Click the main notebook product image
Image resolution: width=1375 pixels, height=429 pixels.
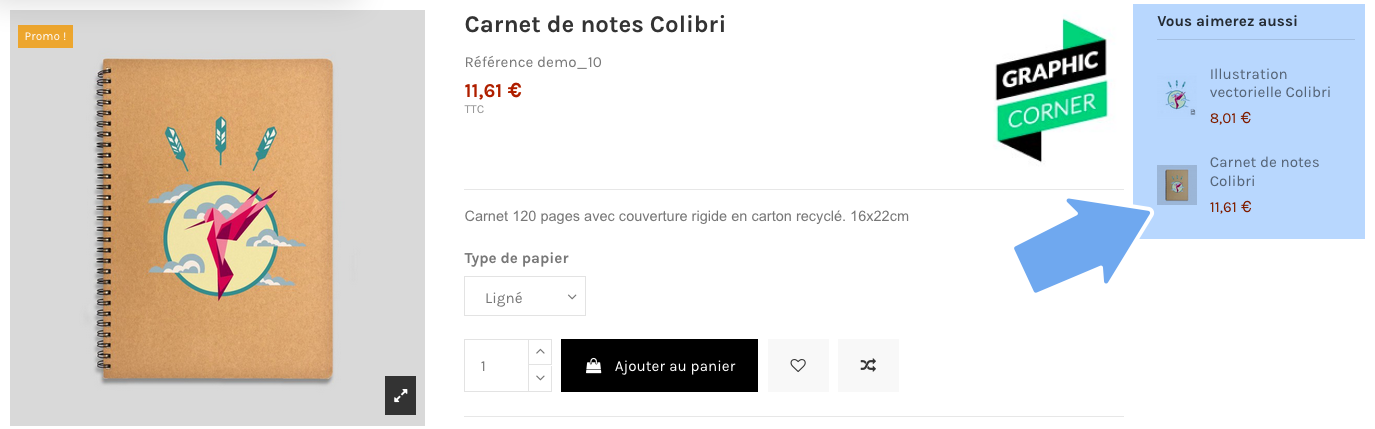click(x=216, y=219)
